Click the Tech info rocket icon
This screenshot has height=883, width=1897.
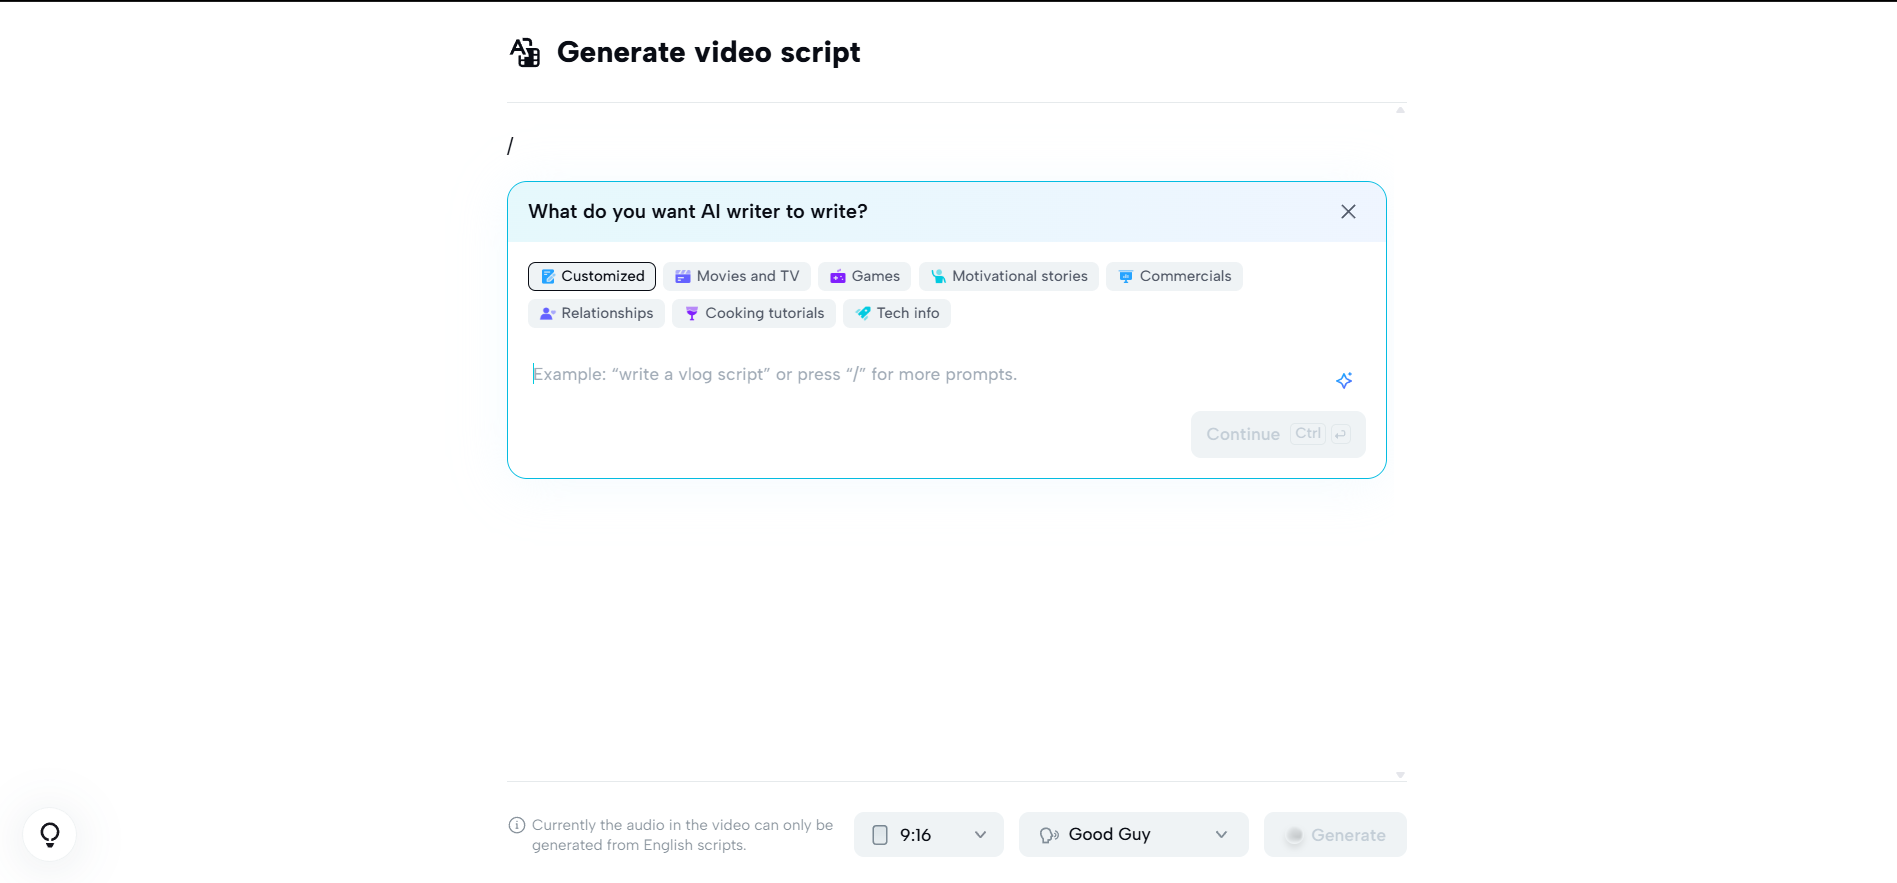862,313
